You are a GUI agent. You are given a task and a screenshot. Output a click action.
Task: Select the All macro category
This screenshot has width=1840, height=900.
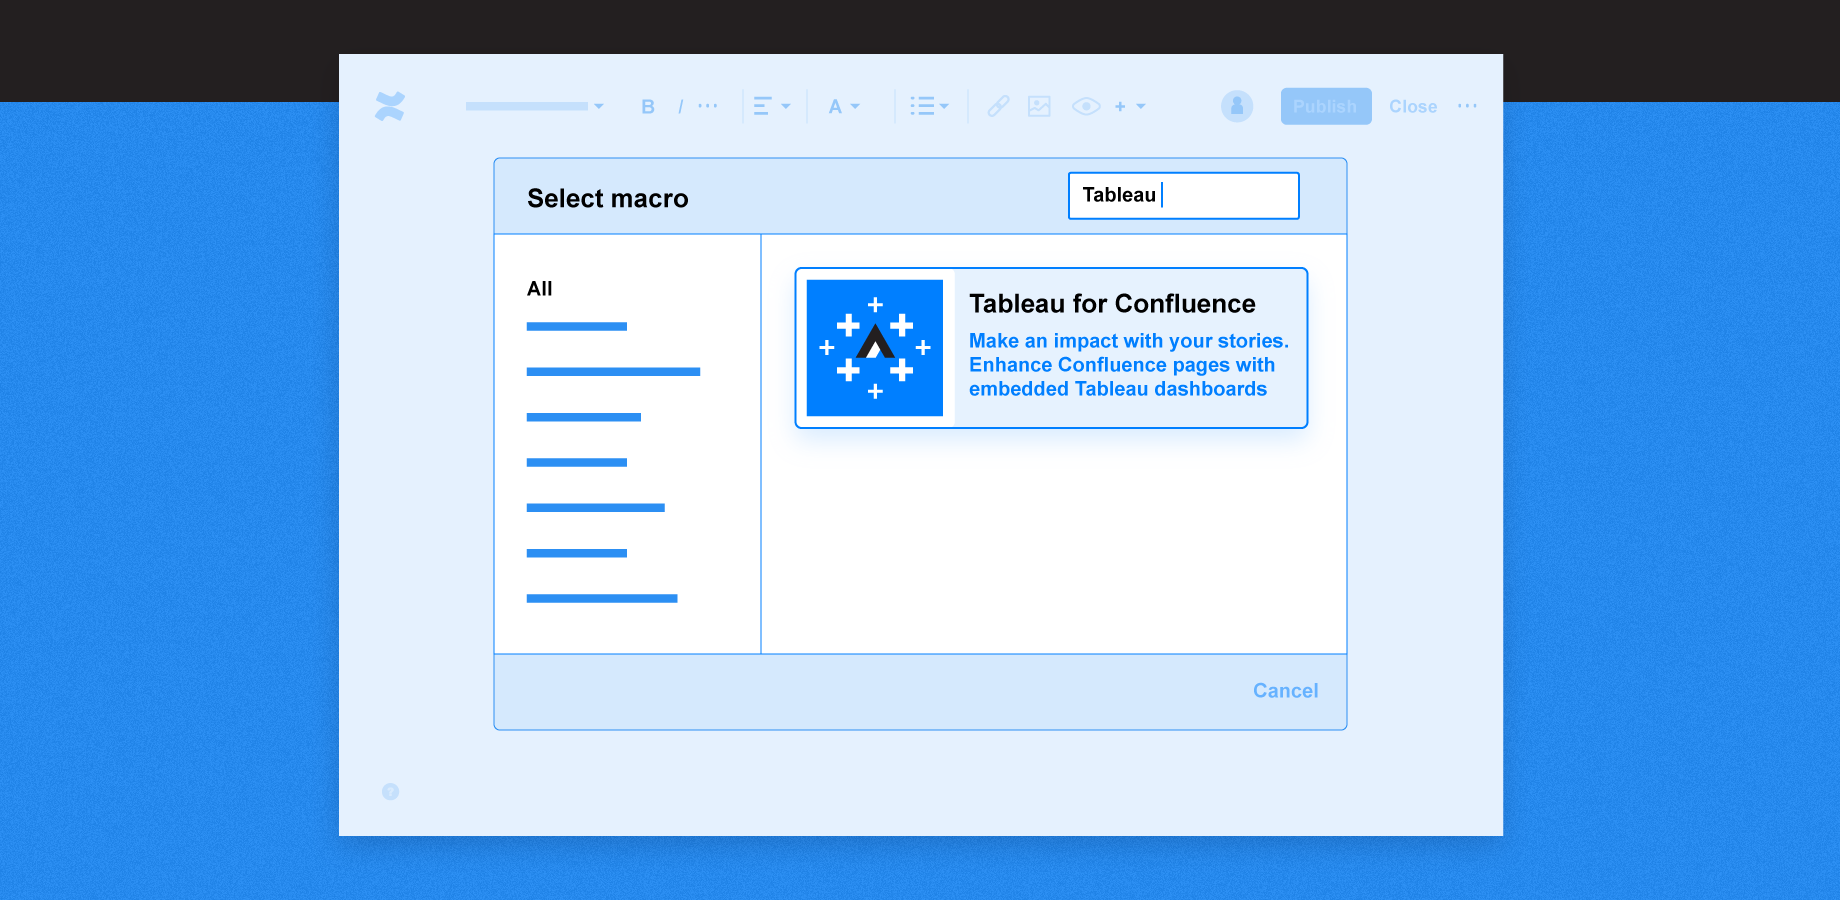coord(540,288)
